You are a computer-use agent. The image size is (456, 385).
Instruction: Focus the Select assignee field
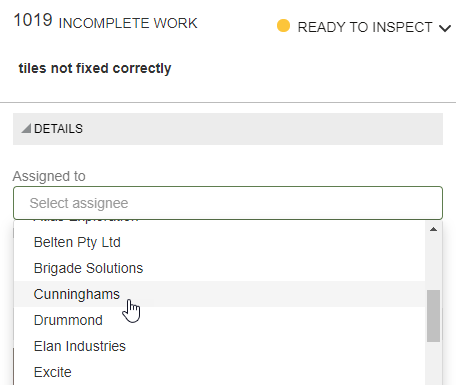[228, 203]
